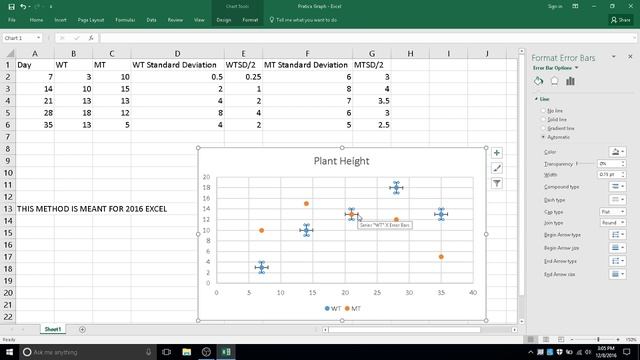640x360 pixels.
Task: Open the task pane options arrow
Action: (x=613, y=57)
